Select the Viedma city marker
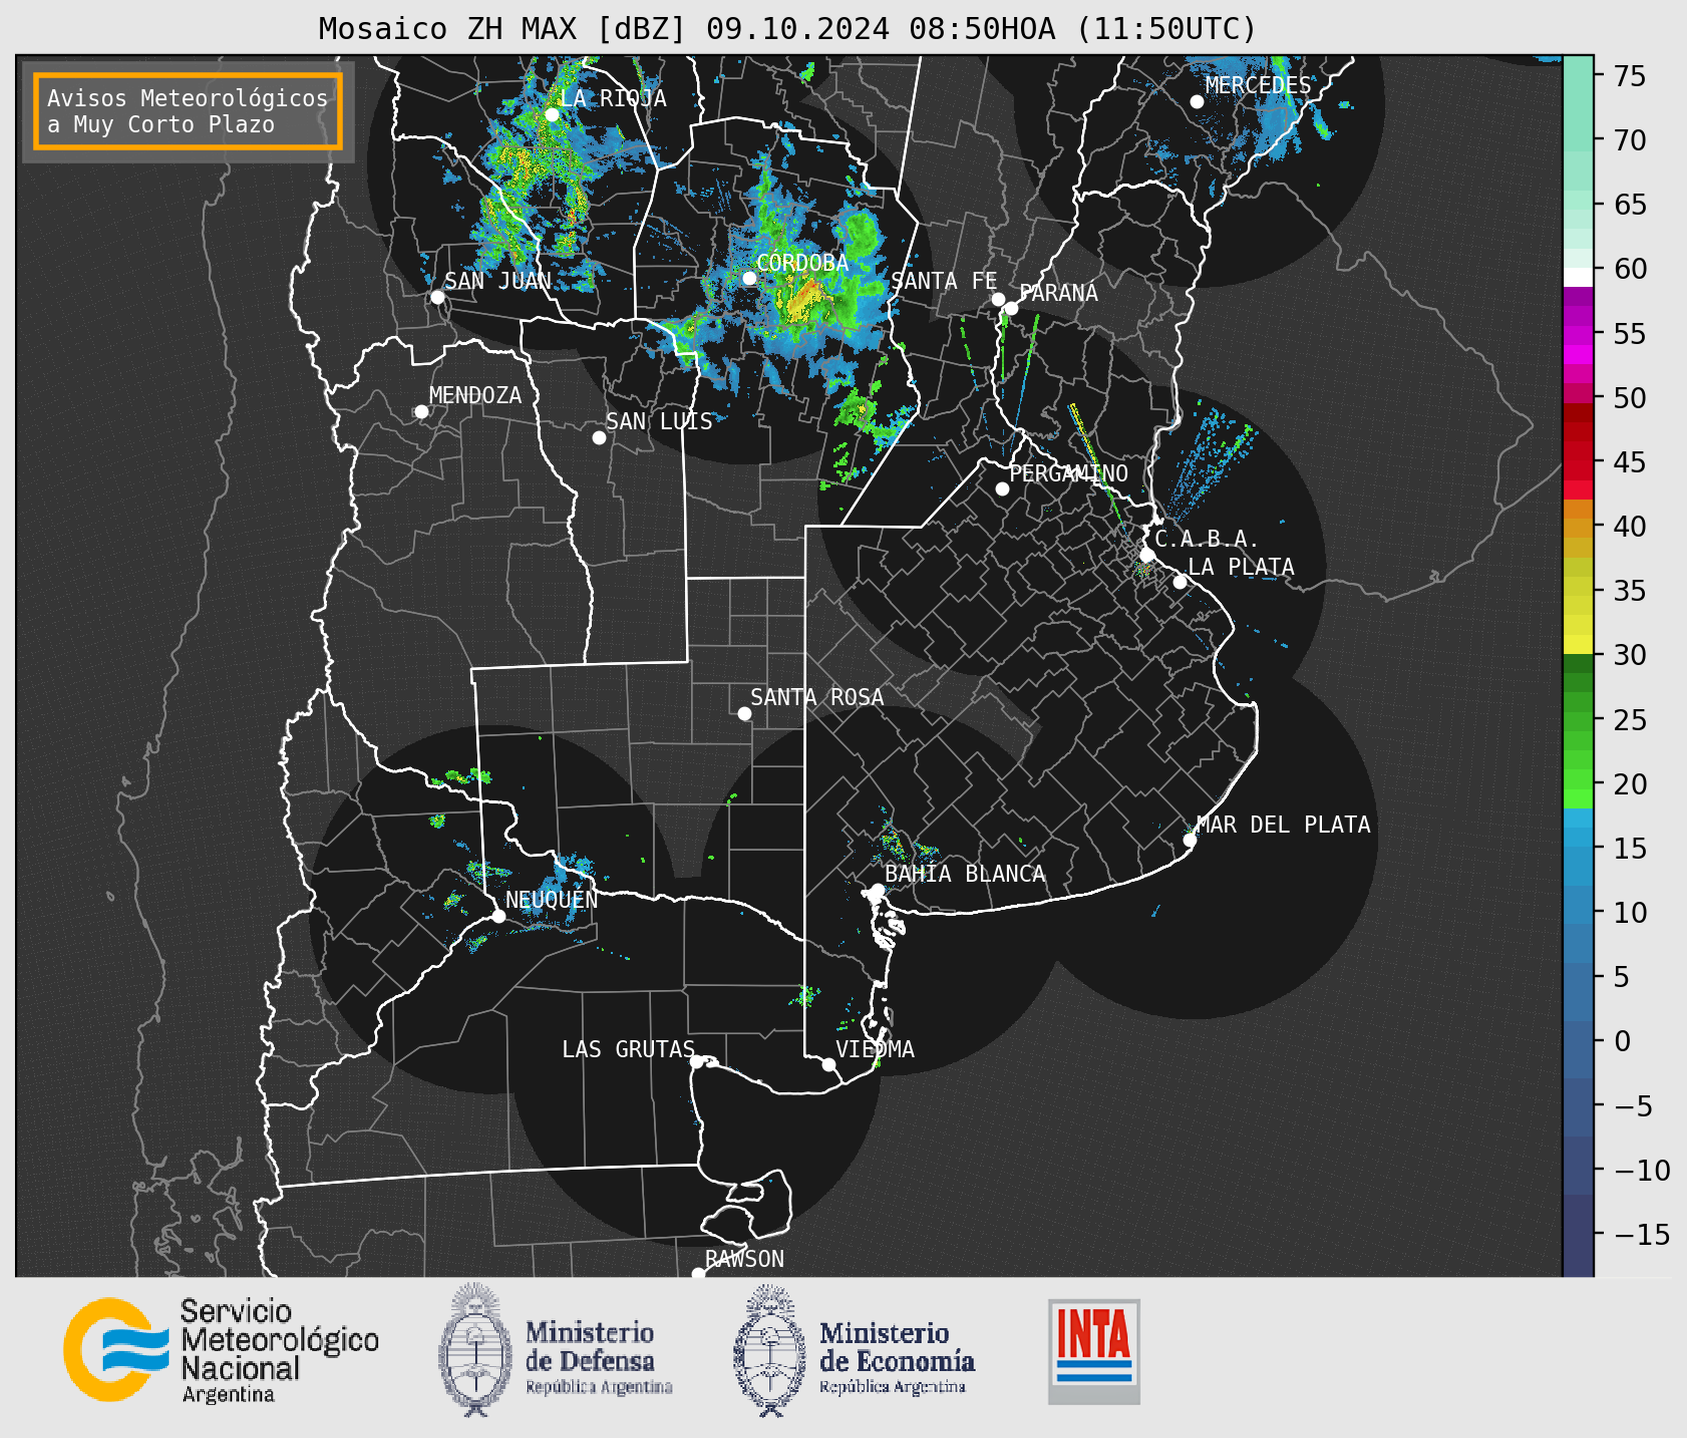 pyautogui.click(x=829, y=1064)
